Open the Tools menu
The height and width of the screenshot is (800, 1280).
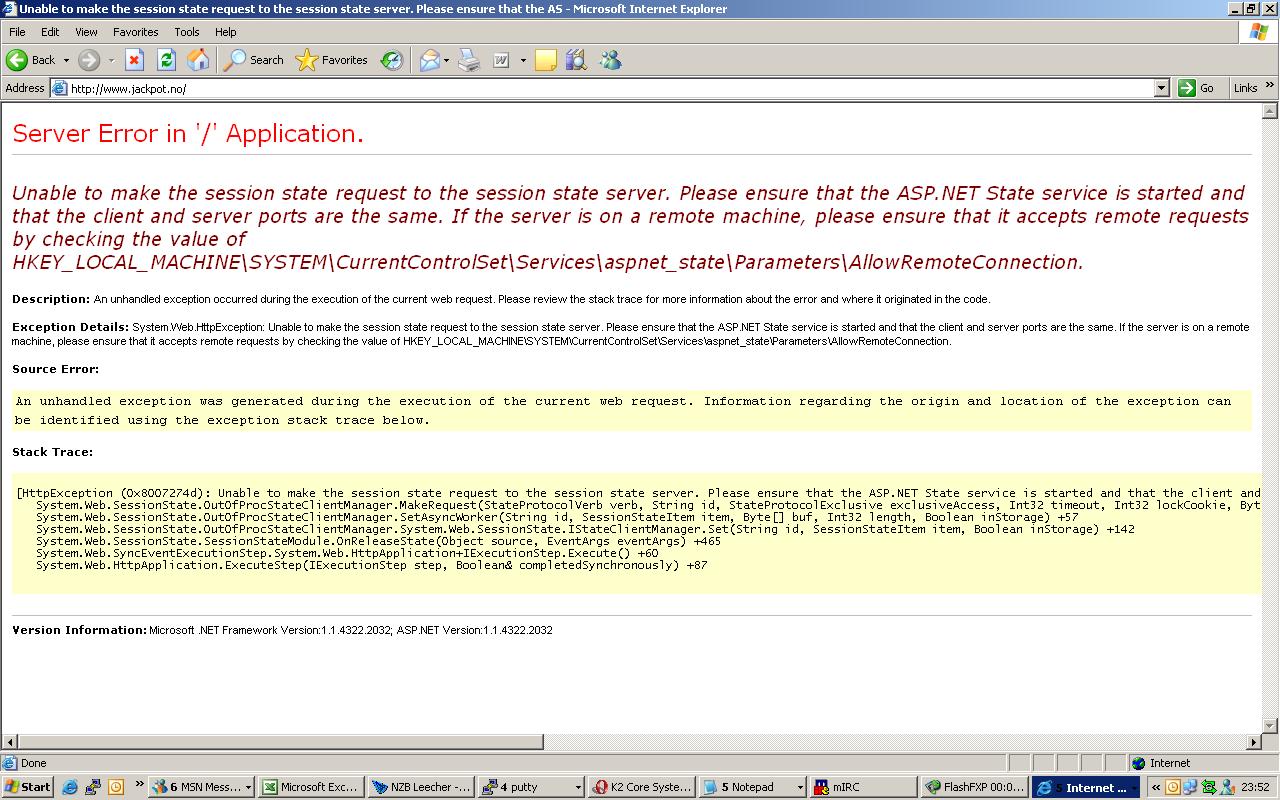coord(187,32)
